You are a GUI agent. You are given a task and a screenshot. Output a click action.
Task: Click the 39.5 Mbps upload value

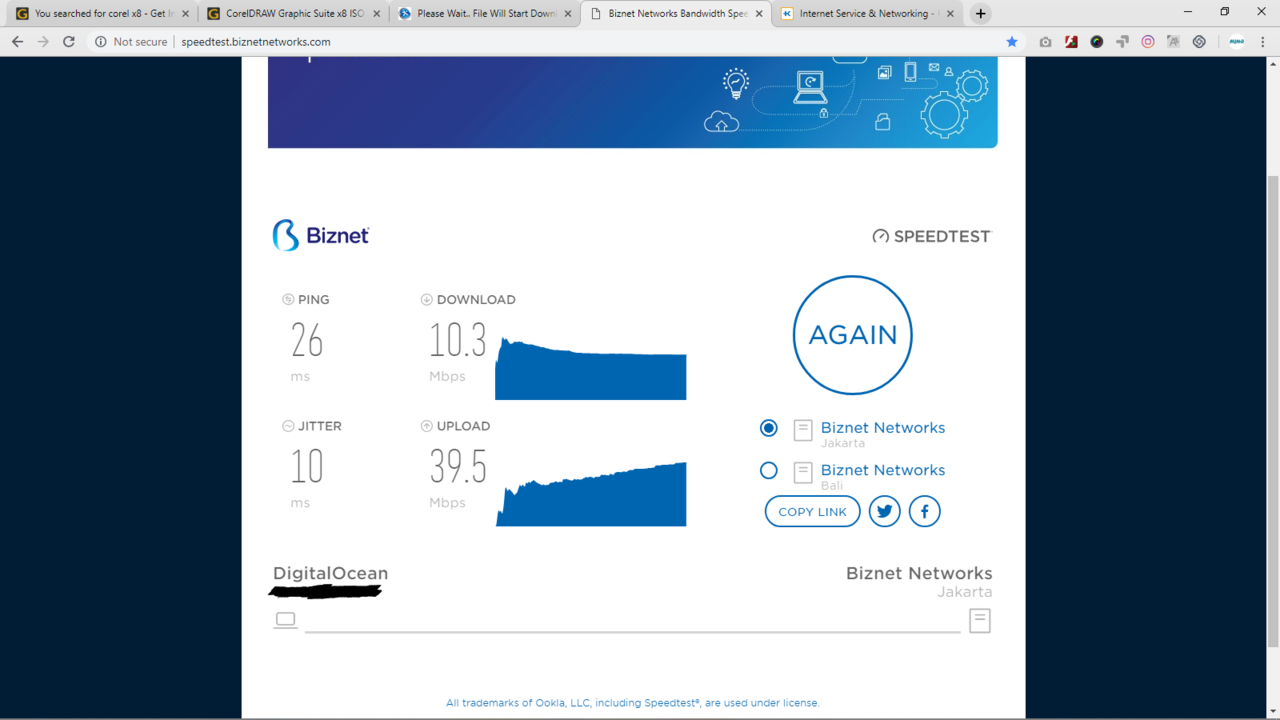(458, 467)
